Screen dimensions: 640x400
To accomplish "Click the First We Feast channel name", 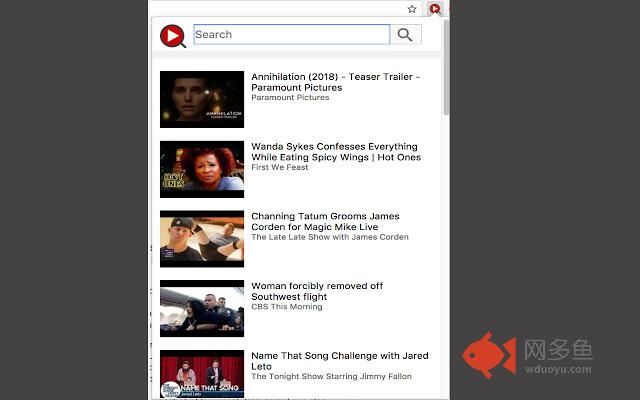I will [280, 167].
